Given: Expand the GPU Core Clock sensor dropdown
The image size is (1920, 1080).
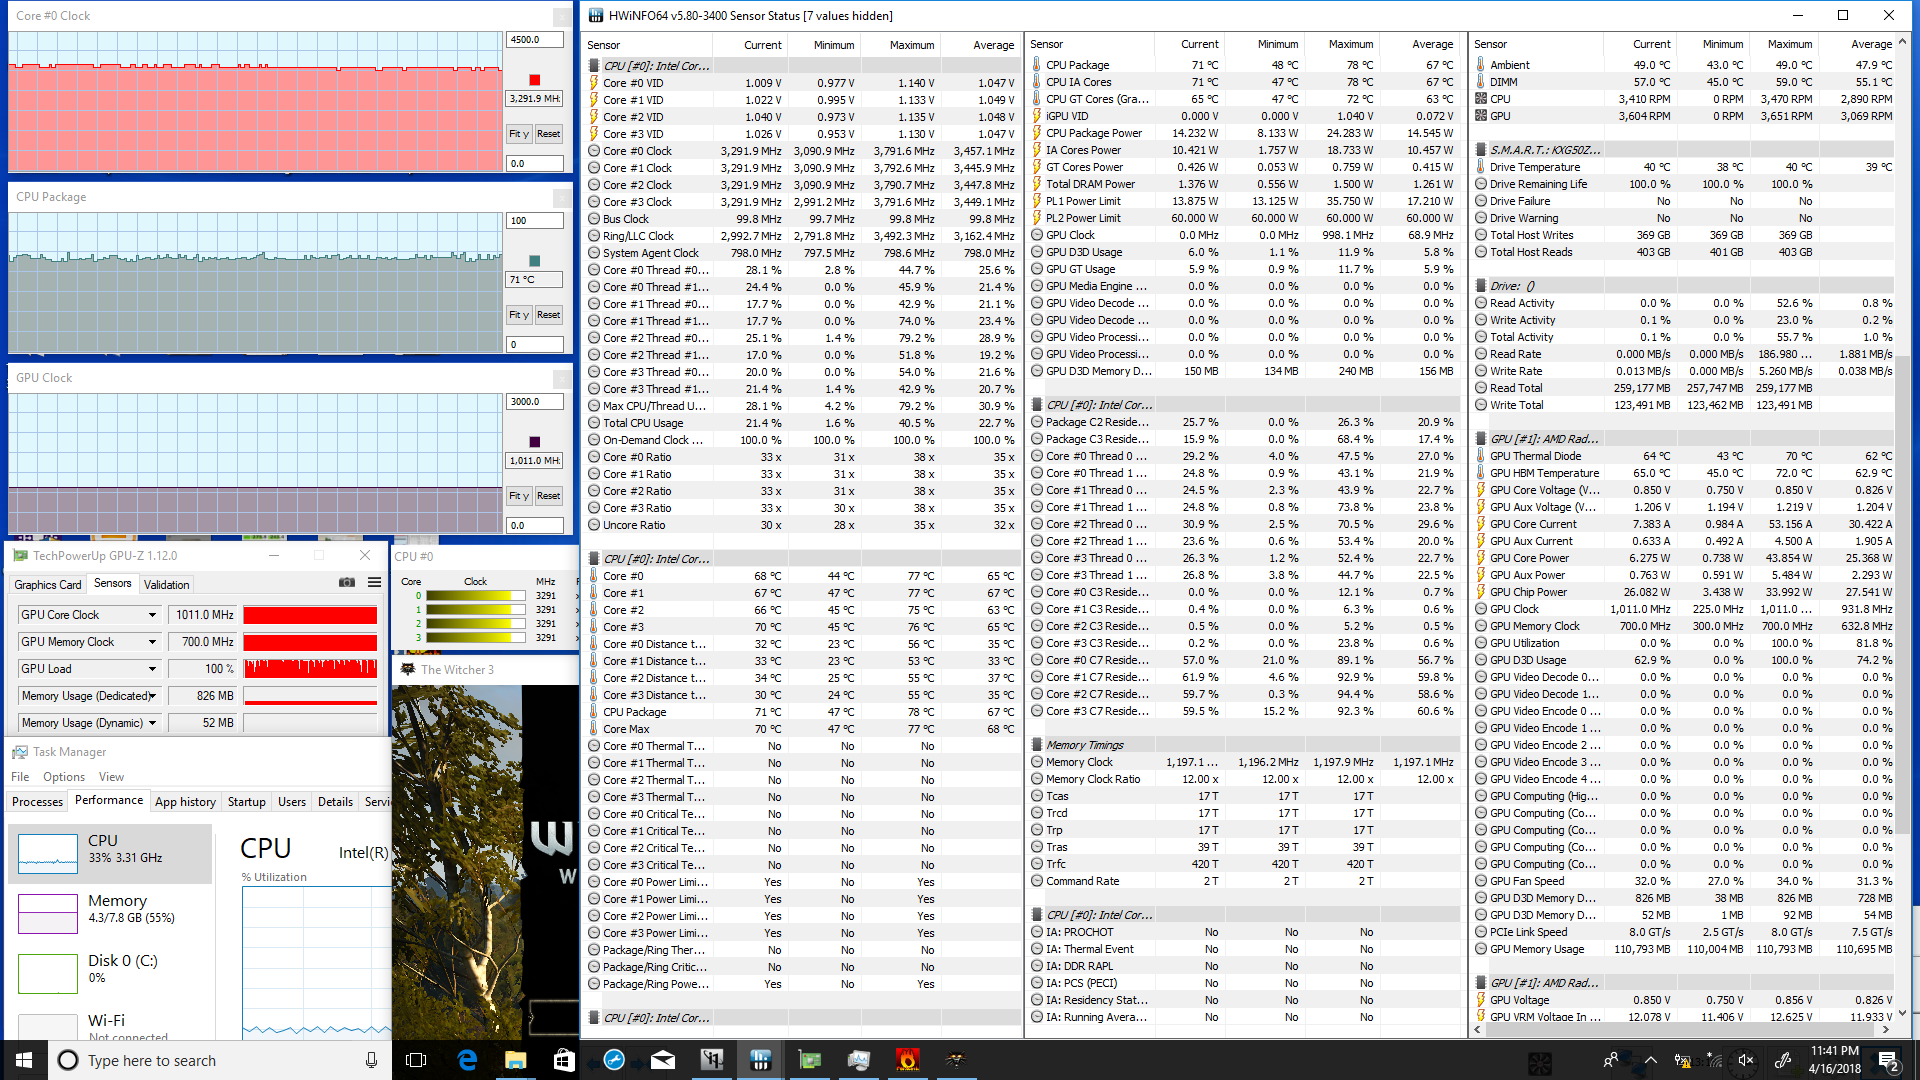Looking at the screenshot, I should [x=152, y=615].
